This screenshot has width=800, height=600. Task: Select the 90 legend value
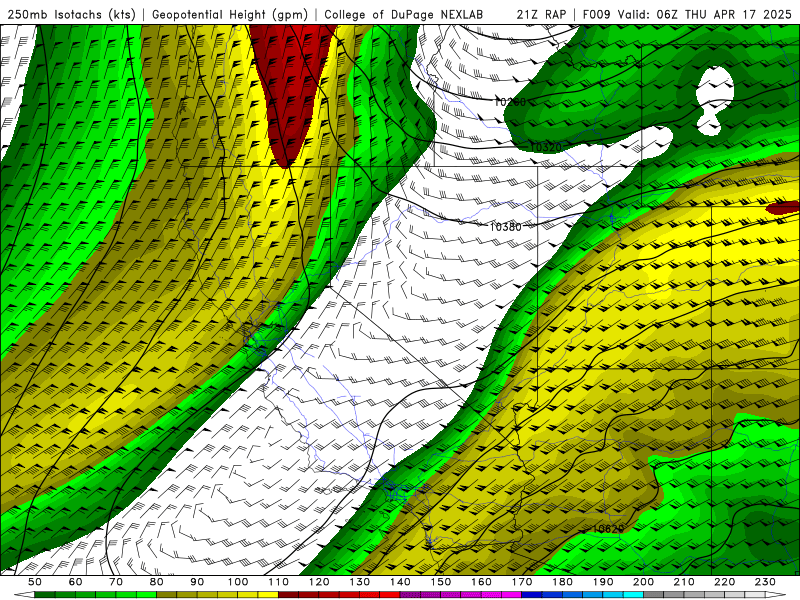[197, 582]
